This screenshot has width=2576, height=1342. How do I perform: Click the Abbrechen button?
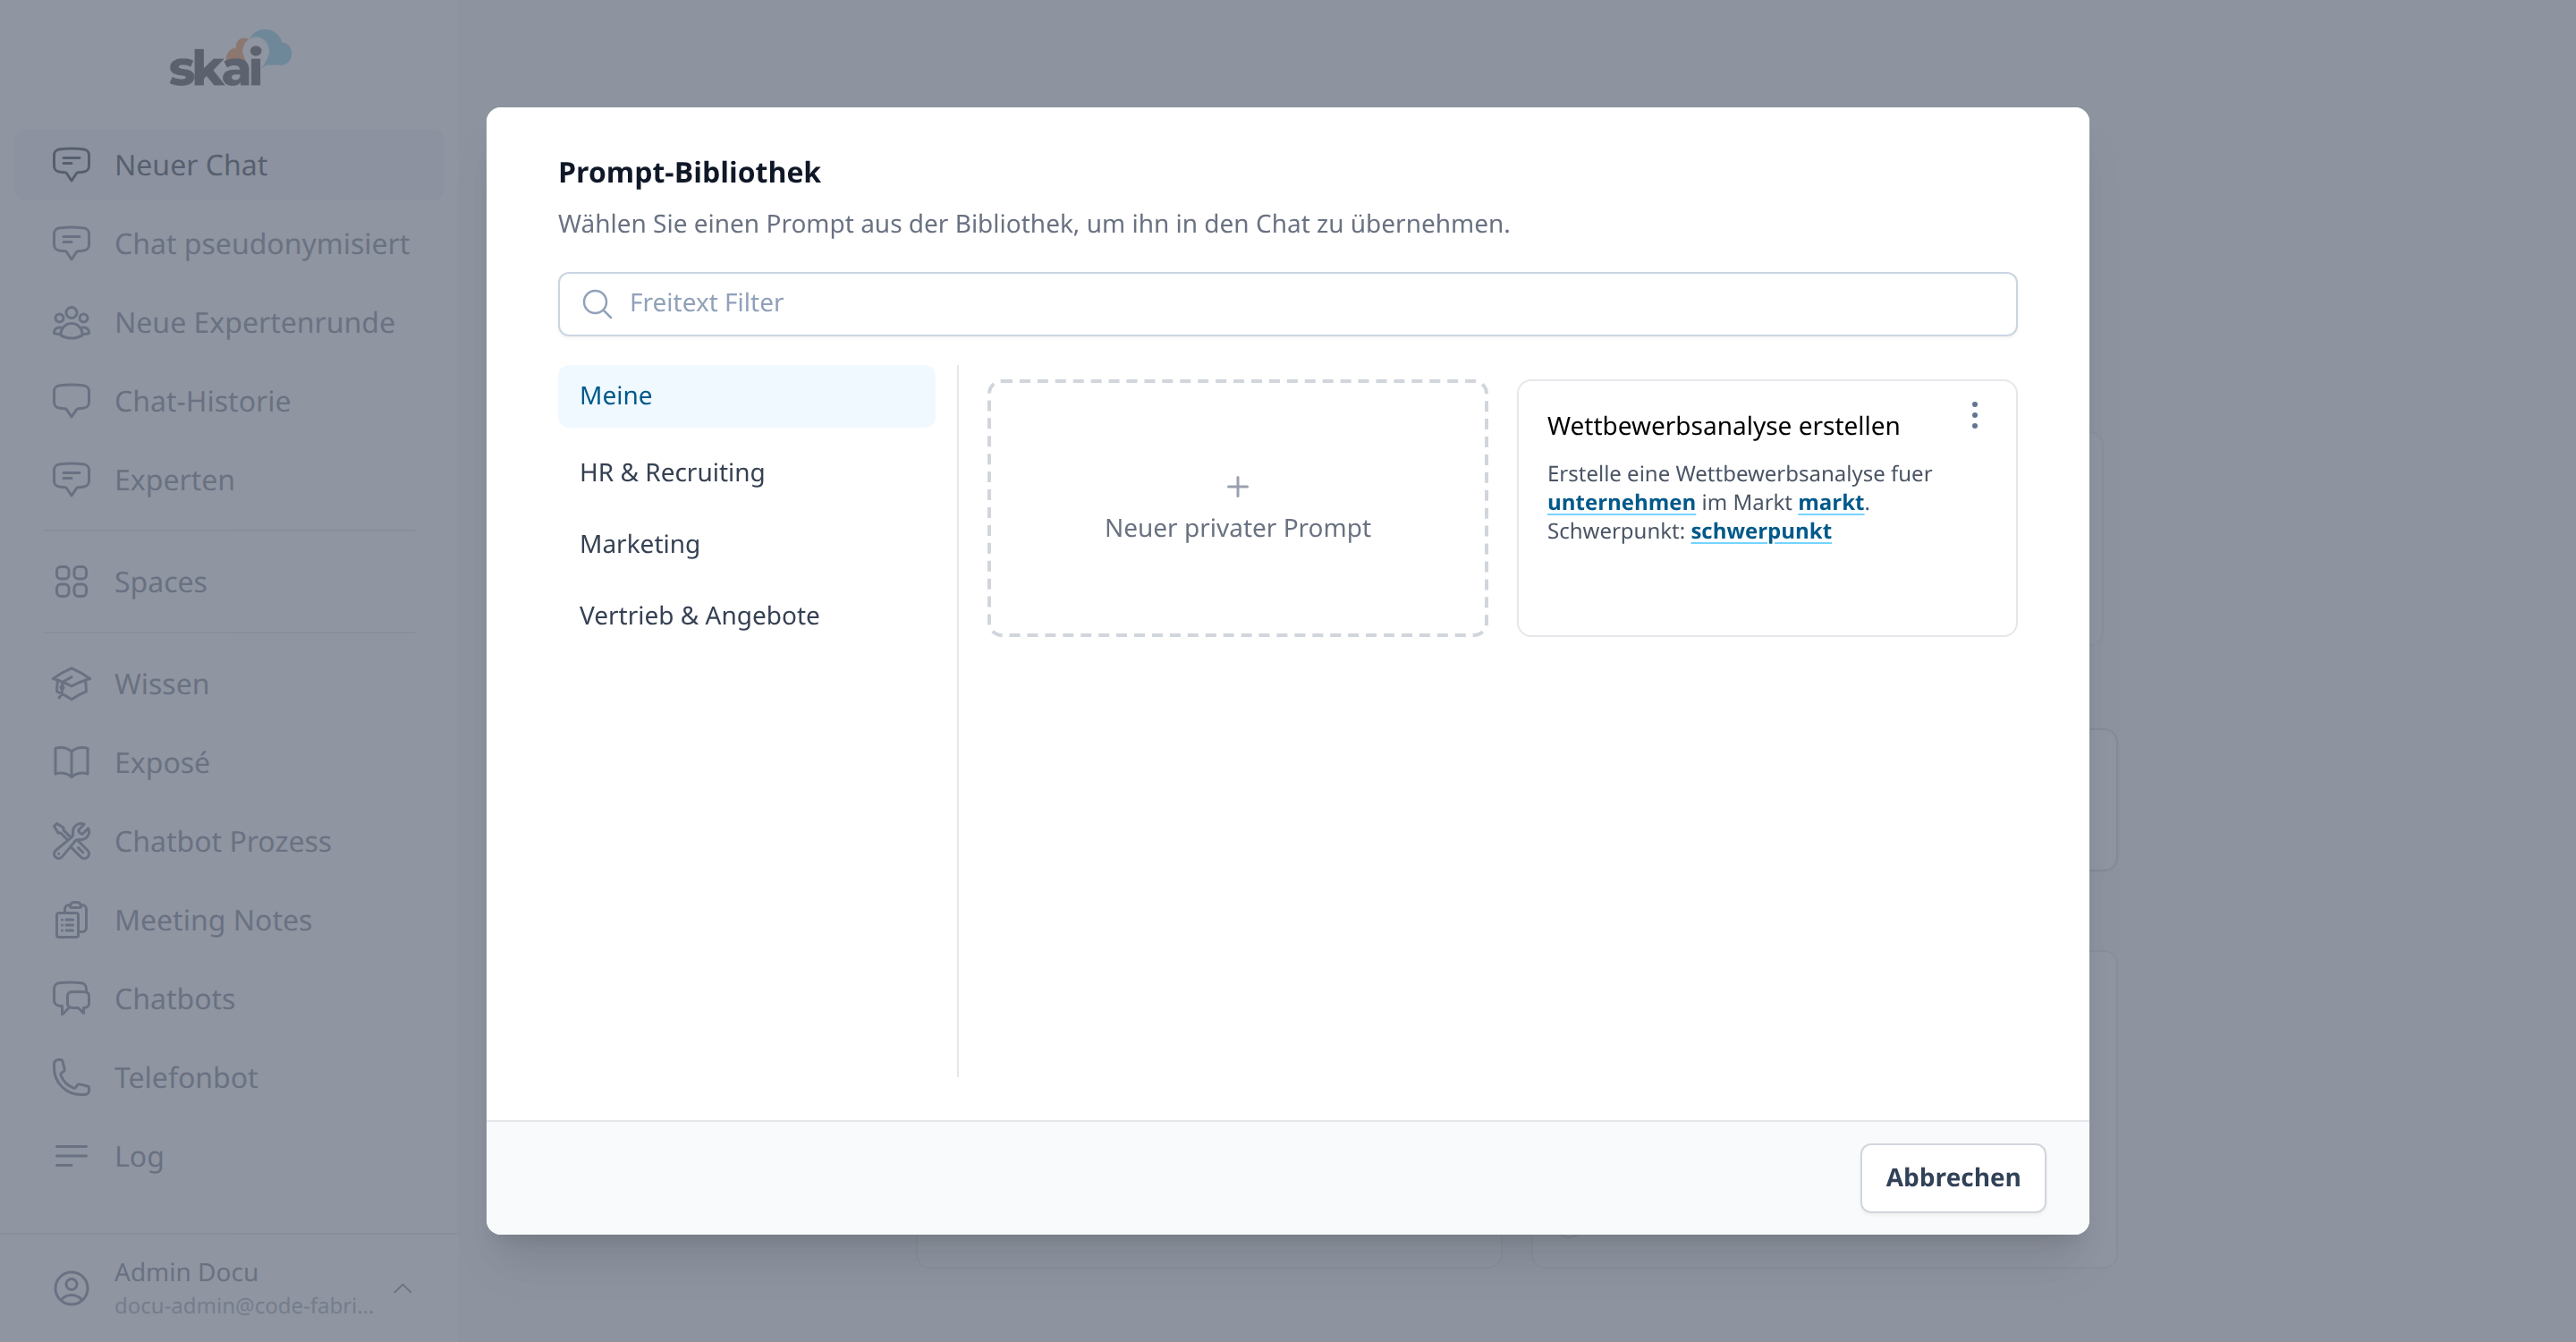1952,1178
